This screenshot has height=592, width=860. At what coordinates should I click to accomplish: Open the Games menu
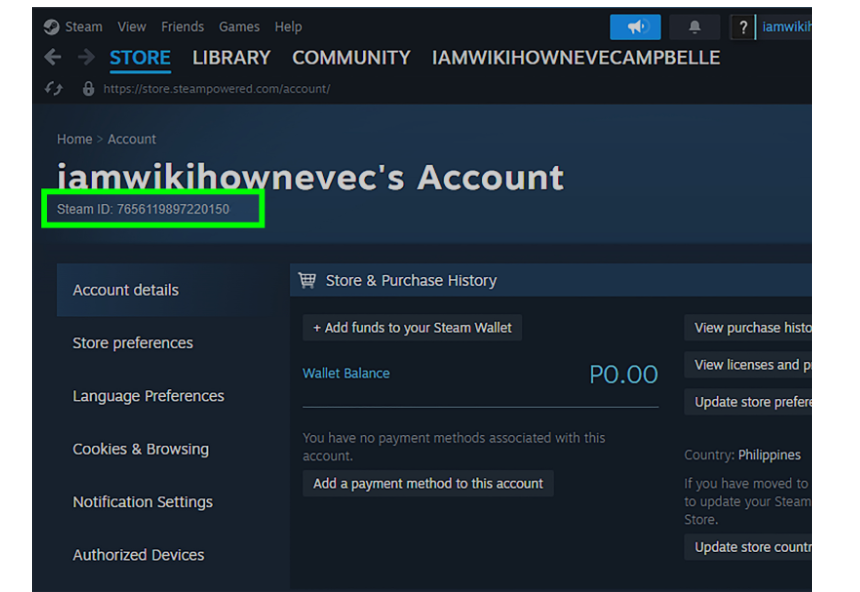click(239, 27)
